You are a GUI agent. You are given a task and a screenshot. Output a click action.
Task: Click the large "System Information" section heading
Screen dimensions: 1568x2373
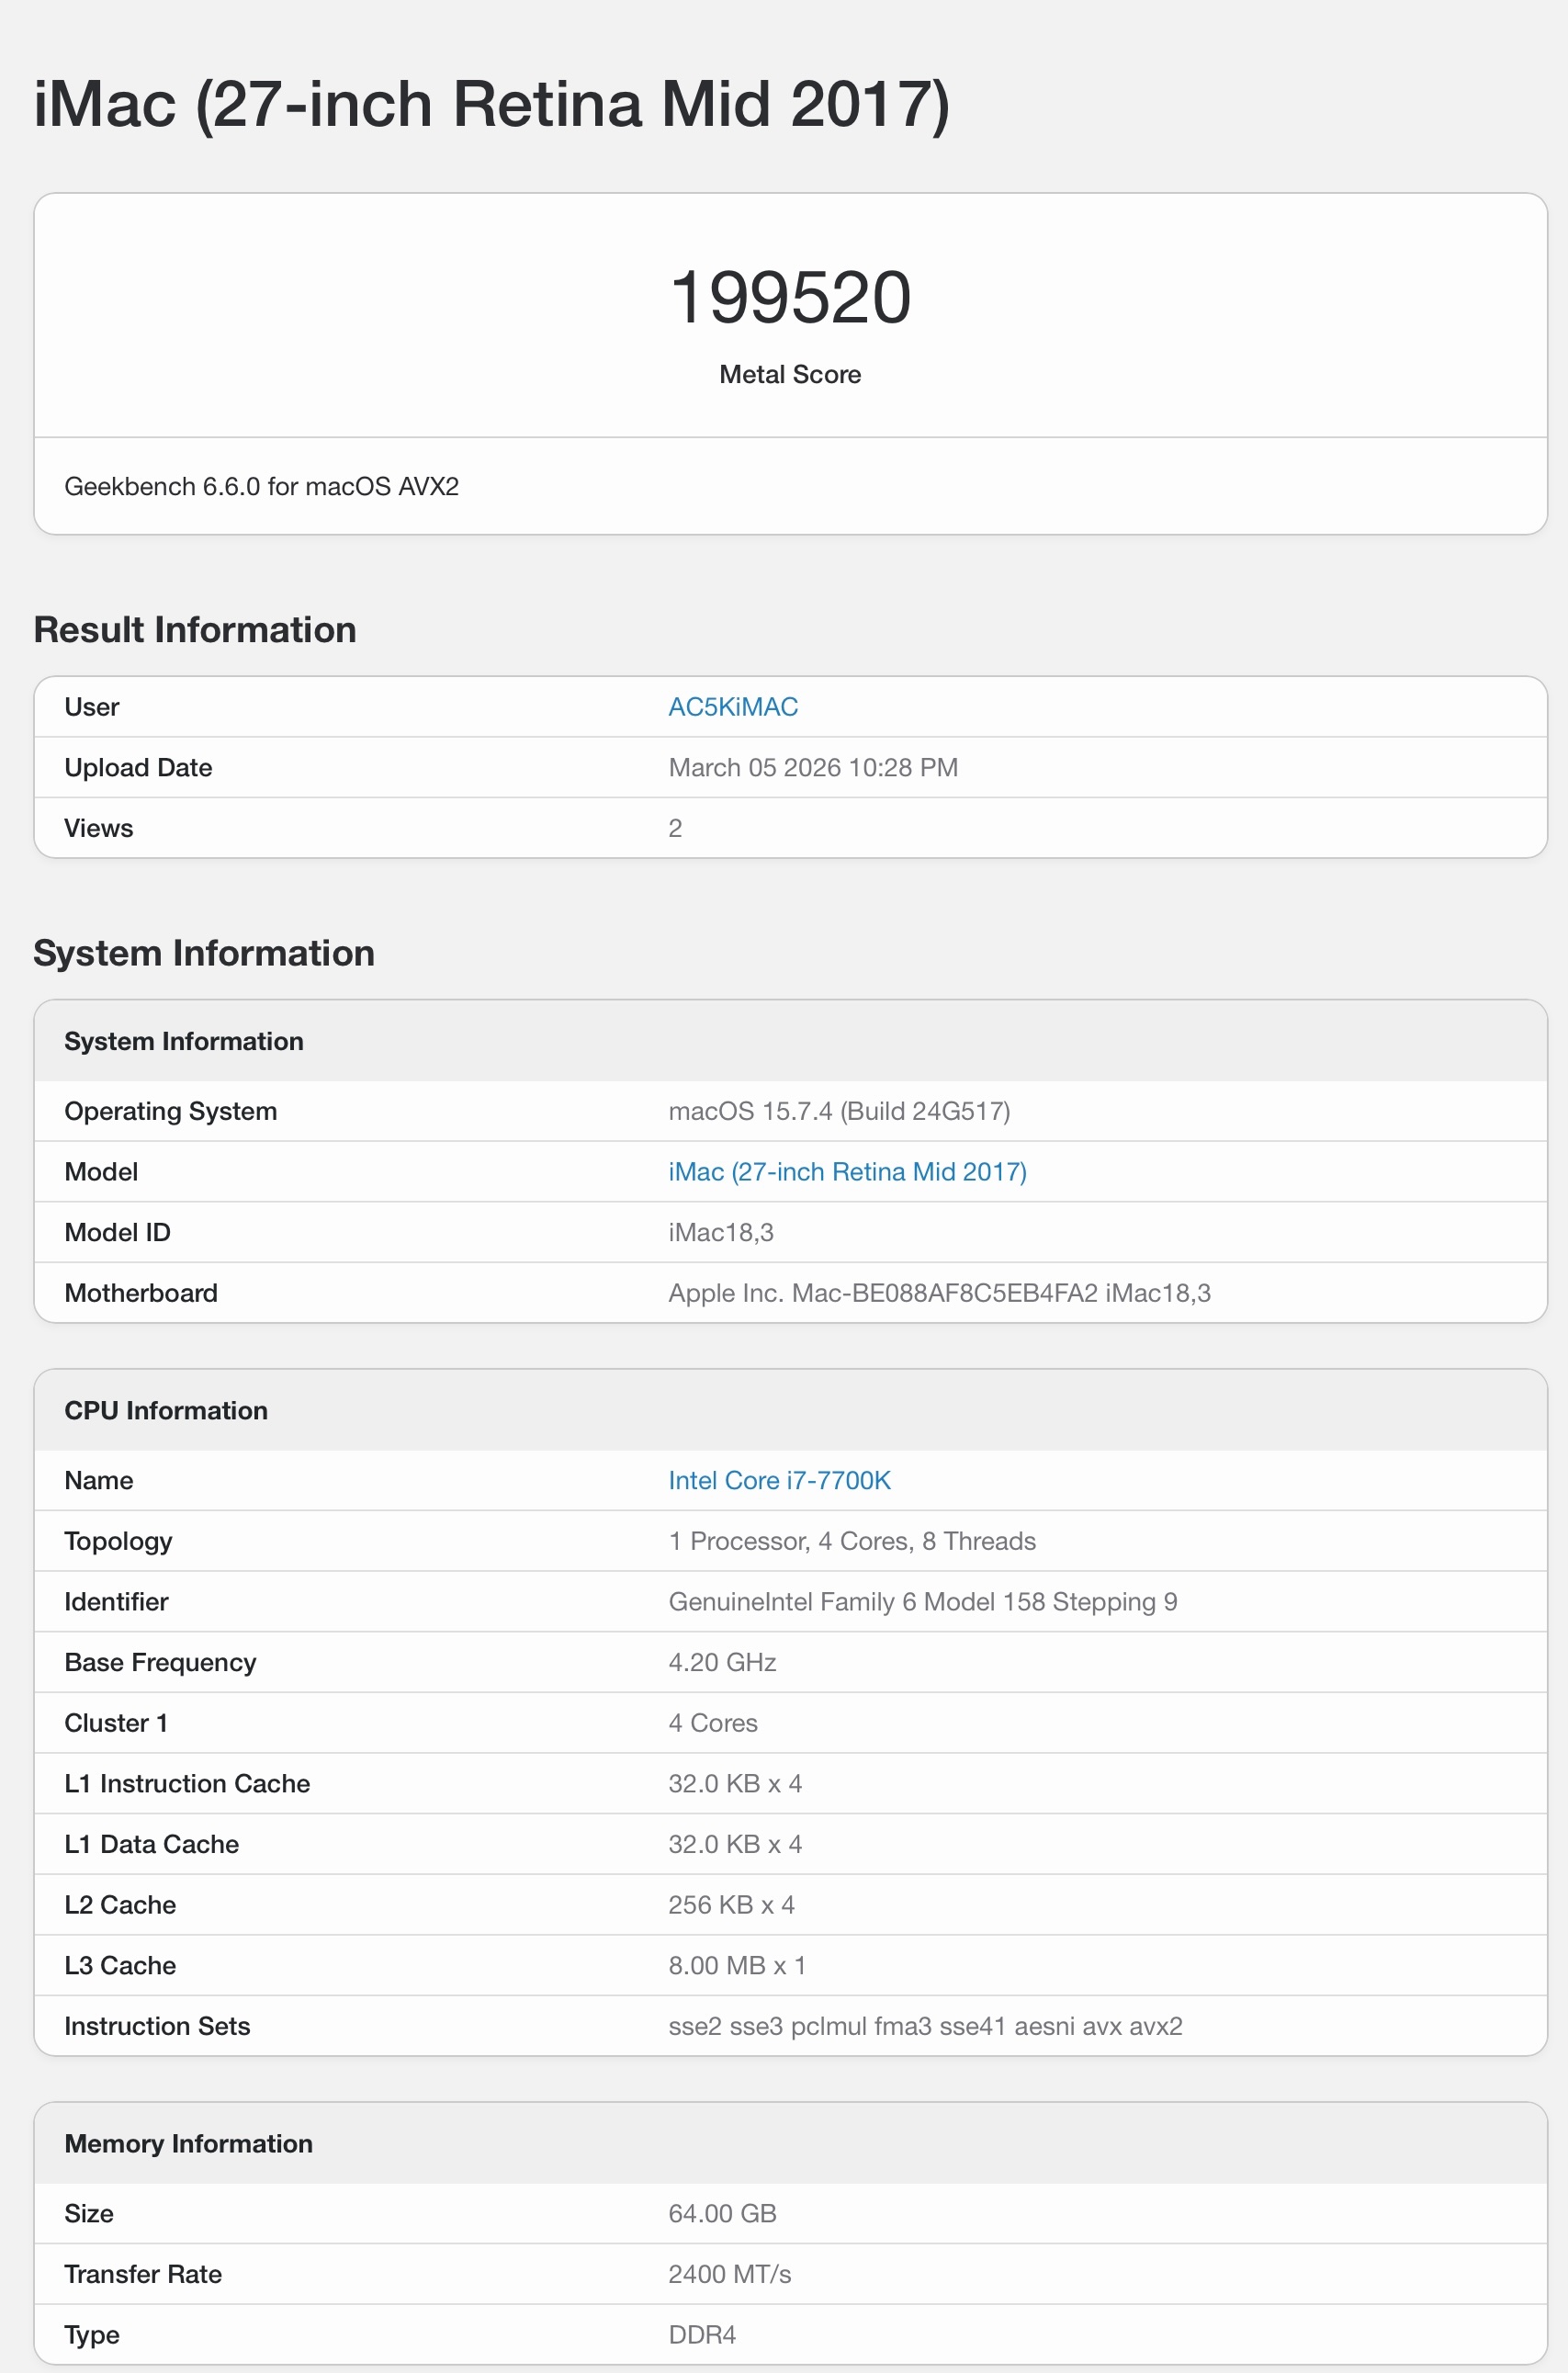click(x=204, y=953)
